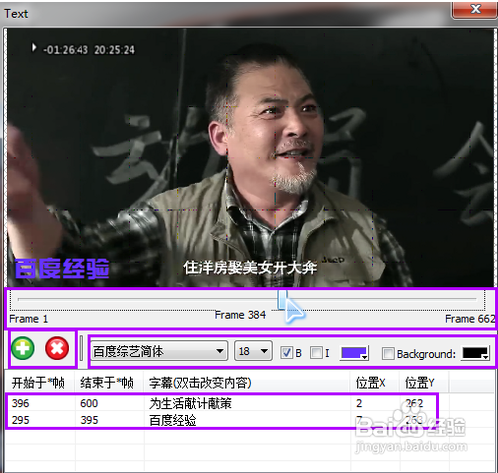Click the frame slider thumb

pyautogui.click(x=283, y=299)
